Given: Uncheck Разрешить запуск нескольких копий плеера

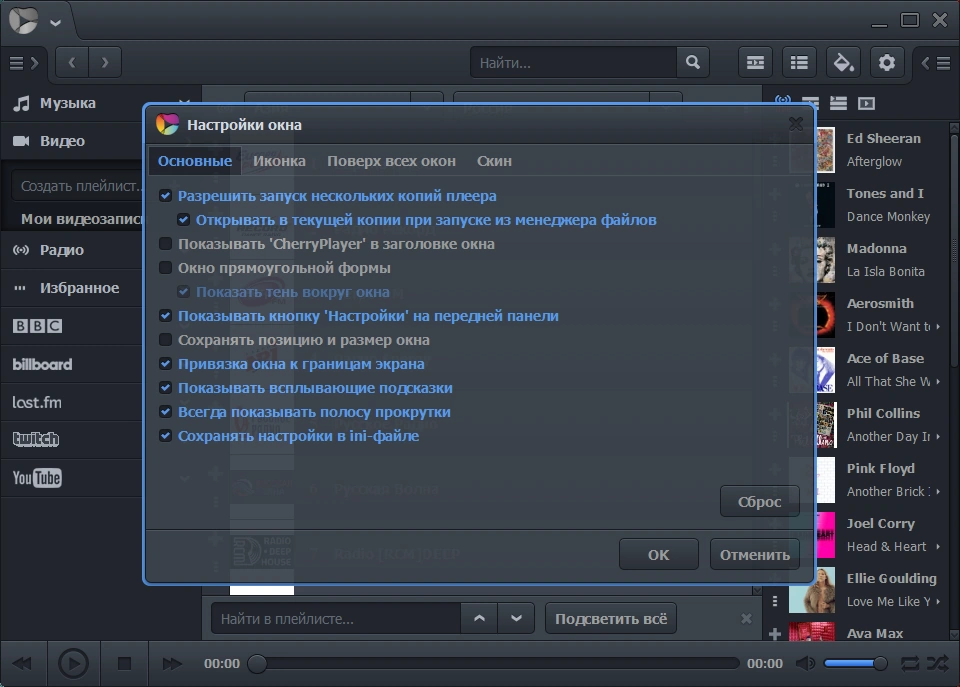Looking at the screenshot, I should click(x=165, y=196).
